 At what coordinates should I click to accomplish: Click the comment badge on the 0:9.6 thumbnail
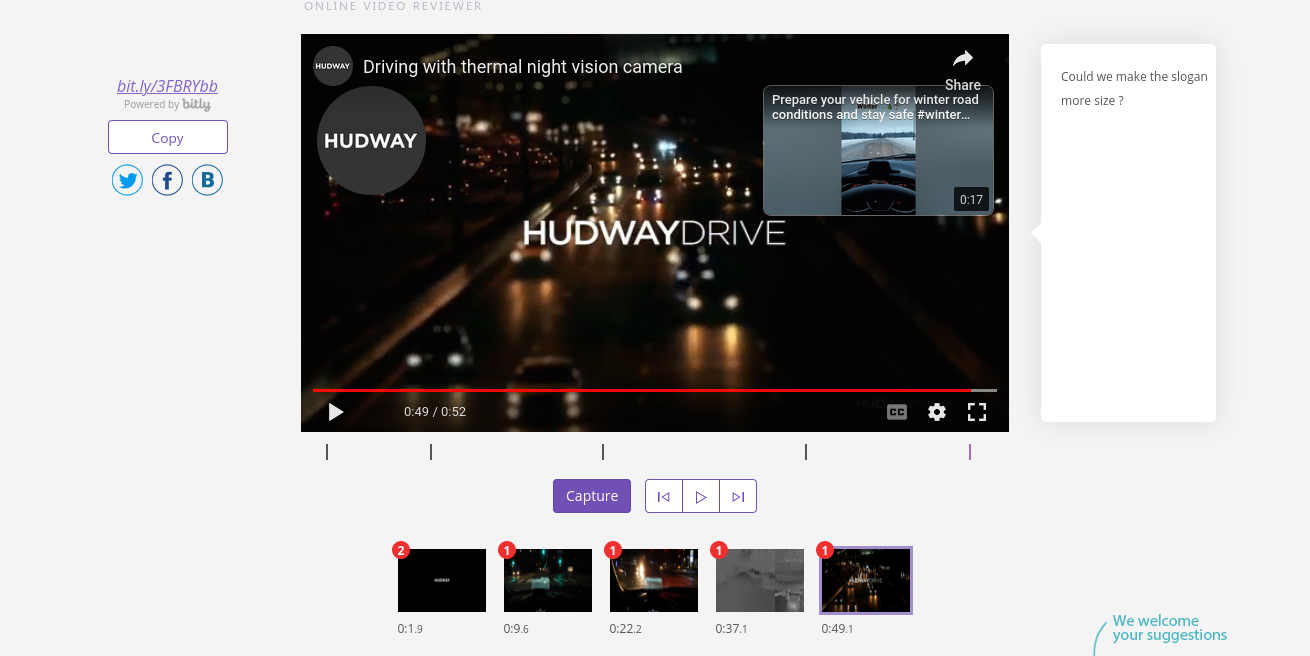[507, 550]
